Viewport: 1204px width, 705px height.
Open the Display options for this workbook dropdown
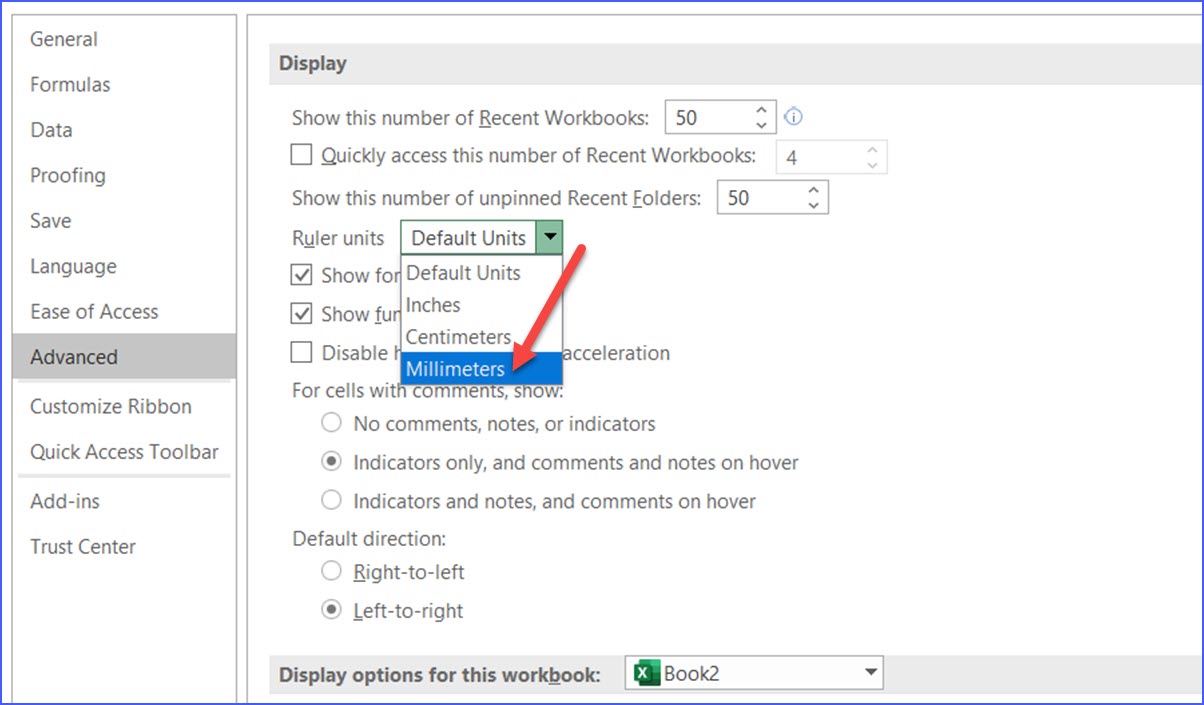point(869,673)
